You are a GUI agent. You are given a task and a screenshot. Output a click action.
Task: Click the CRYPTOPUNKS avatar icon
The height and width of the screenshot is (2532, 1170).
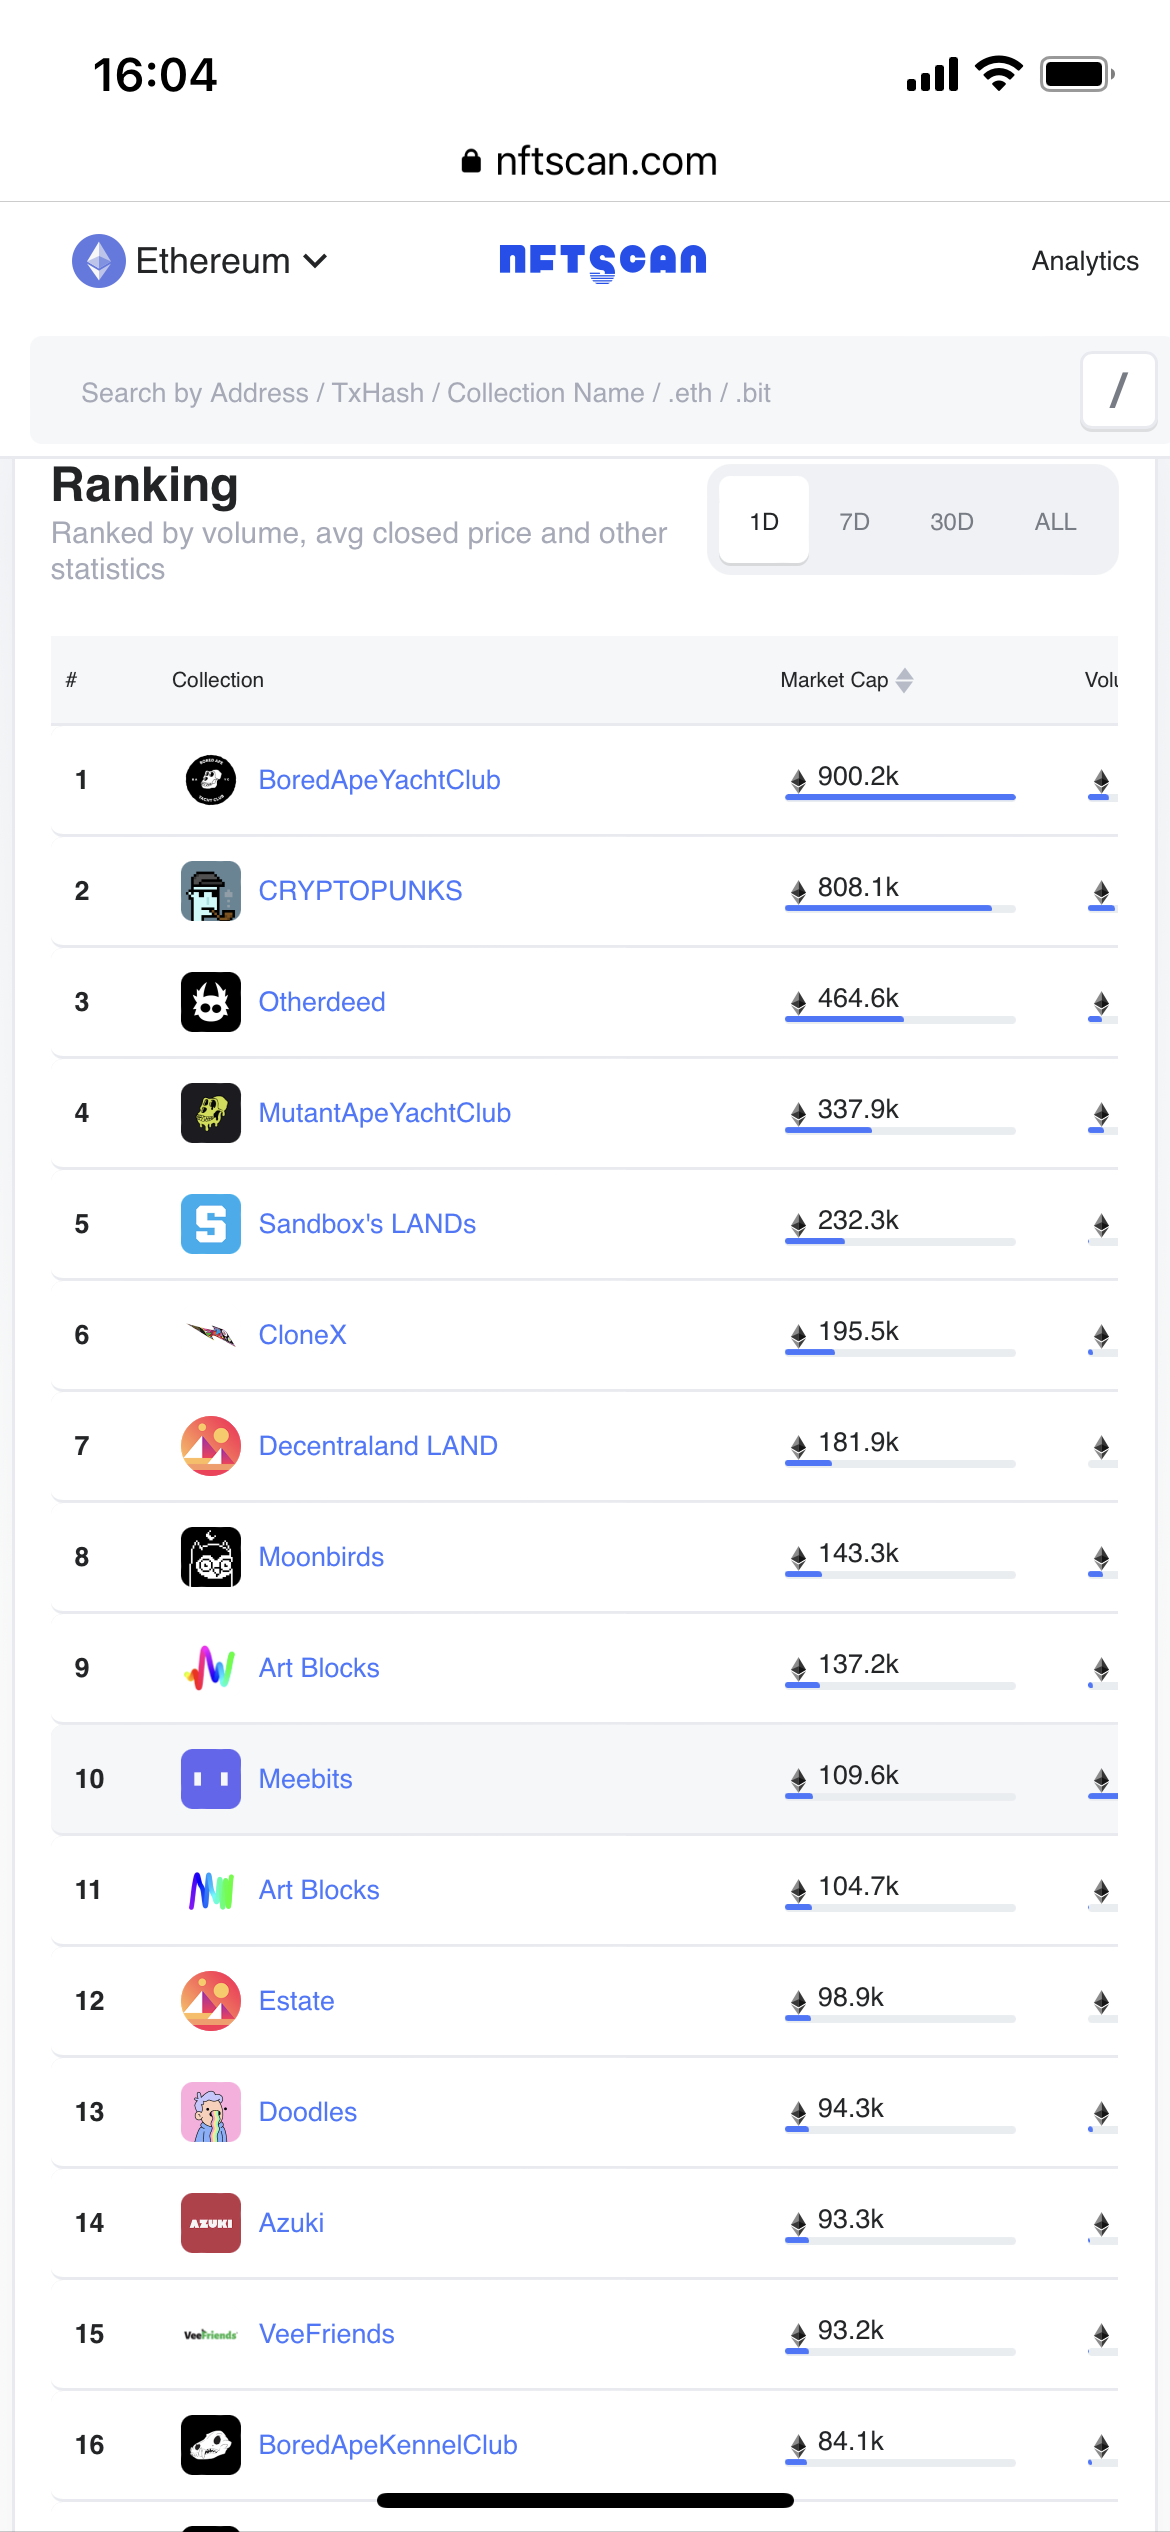pyautogui.click(x=210, y=891)
